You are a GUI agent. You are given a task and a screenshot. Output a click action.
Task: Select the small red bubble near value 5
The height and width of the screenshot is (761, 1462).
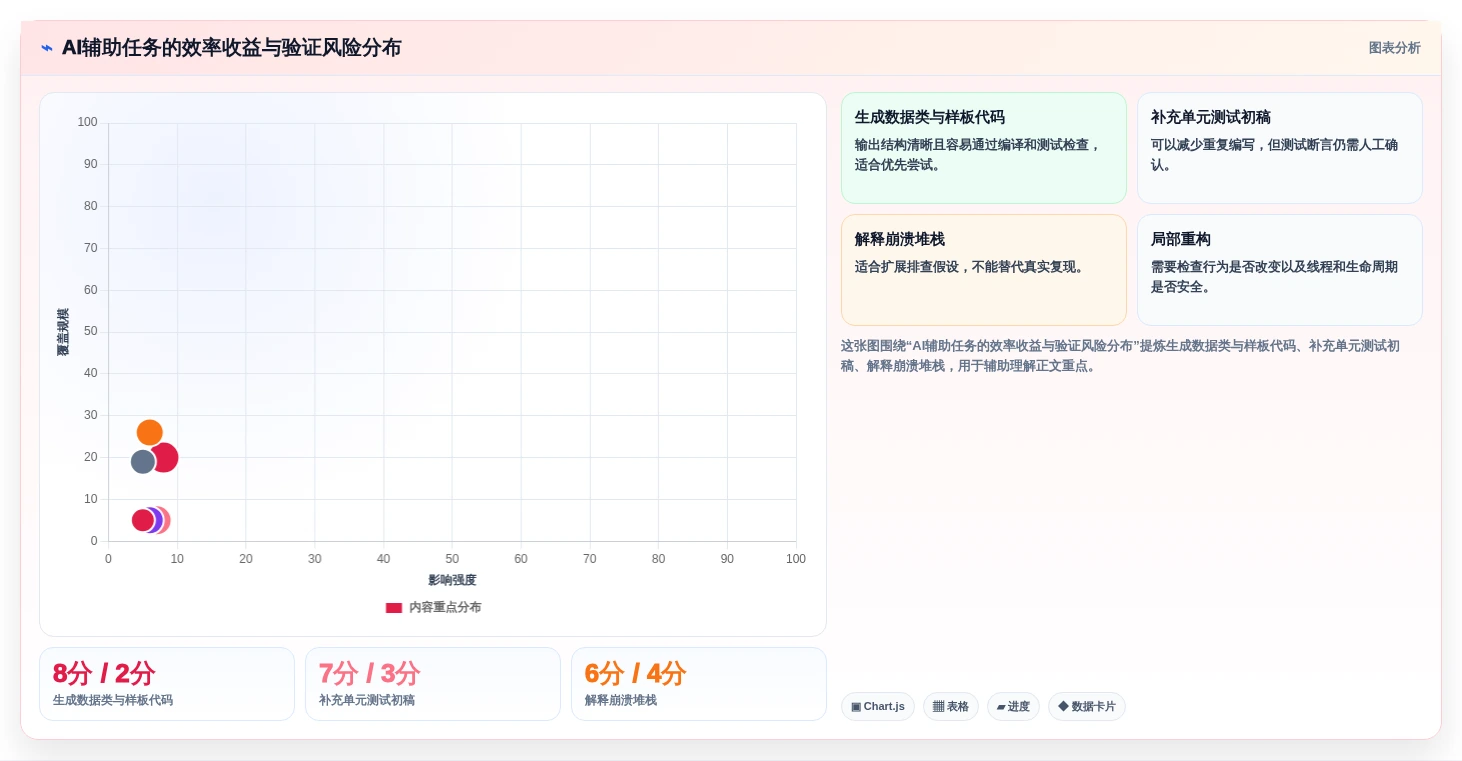pos(143,520)
